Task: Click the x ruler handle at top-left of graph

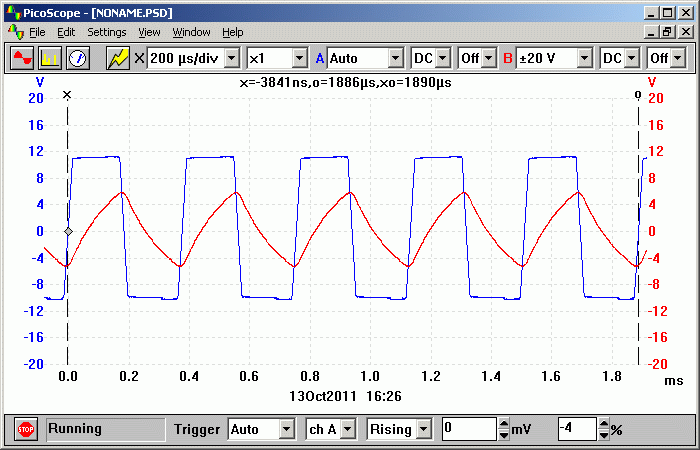Action: coord(67,96)
